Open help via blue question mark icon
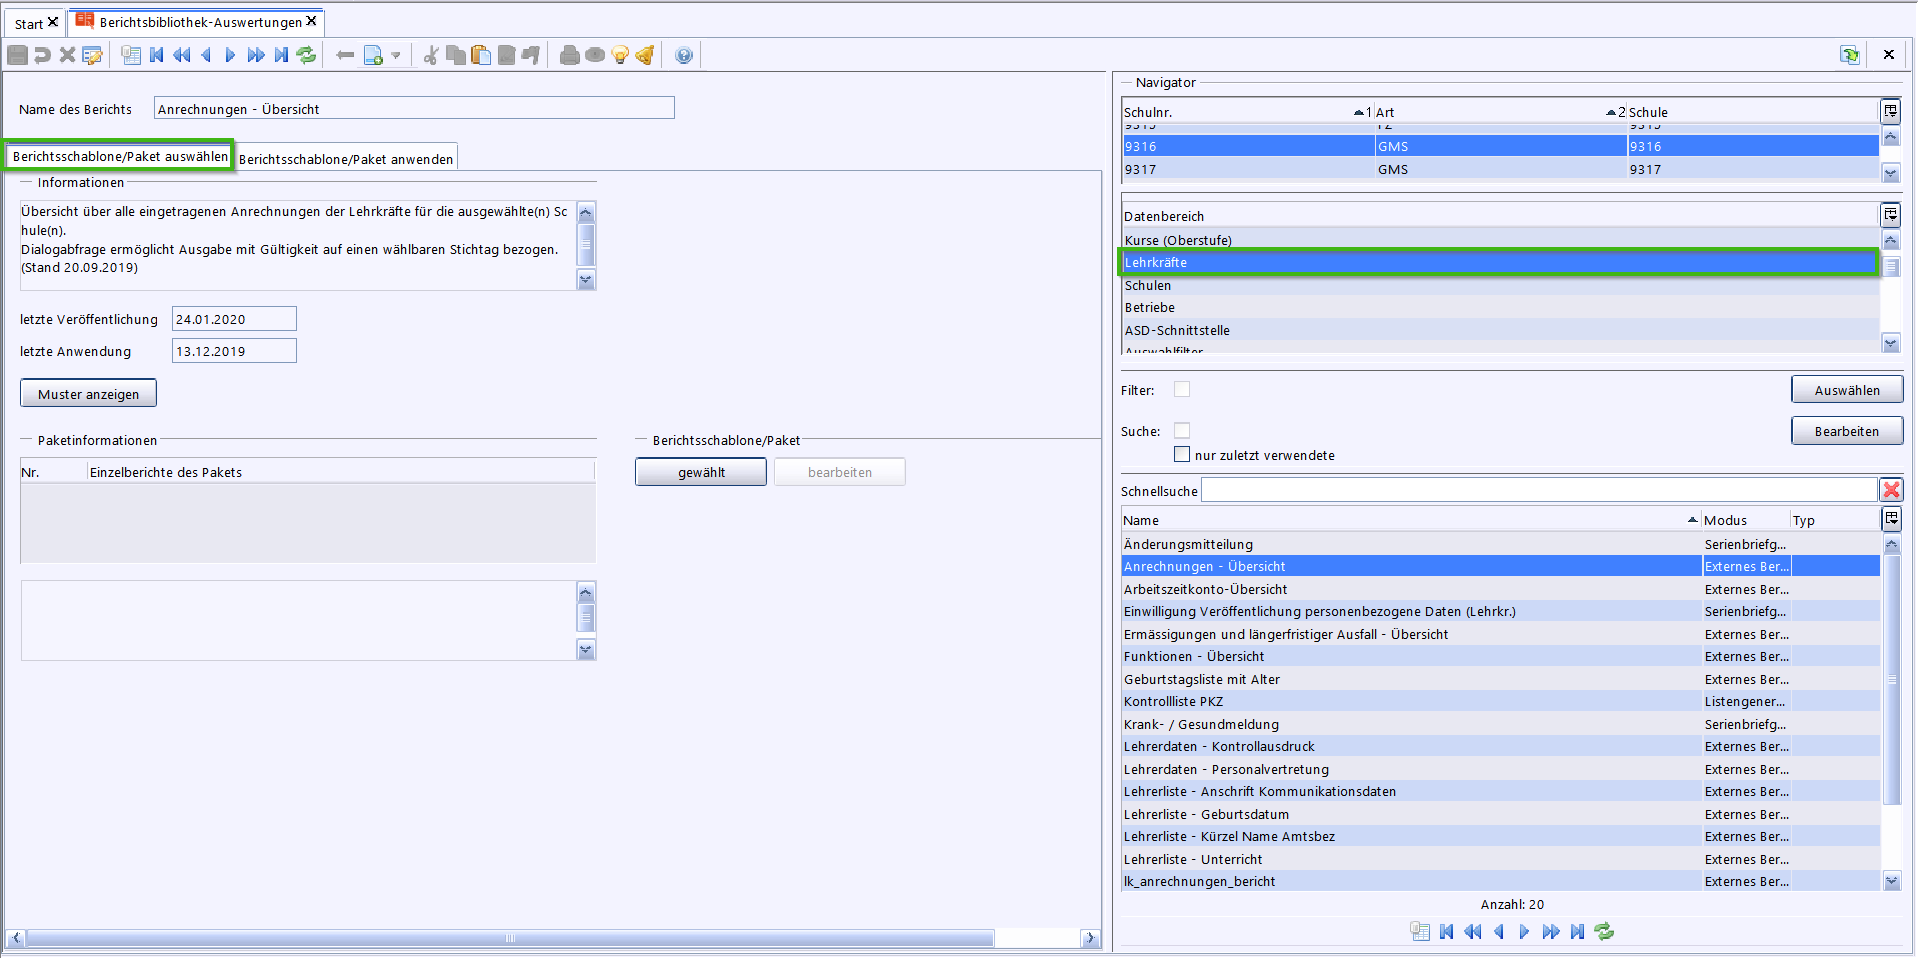Viewport: 1919px width, 958px height. click(x=684, y=55)
